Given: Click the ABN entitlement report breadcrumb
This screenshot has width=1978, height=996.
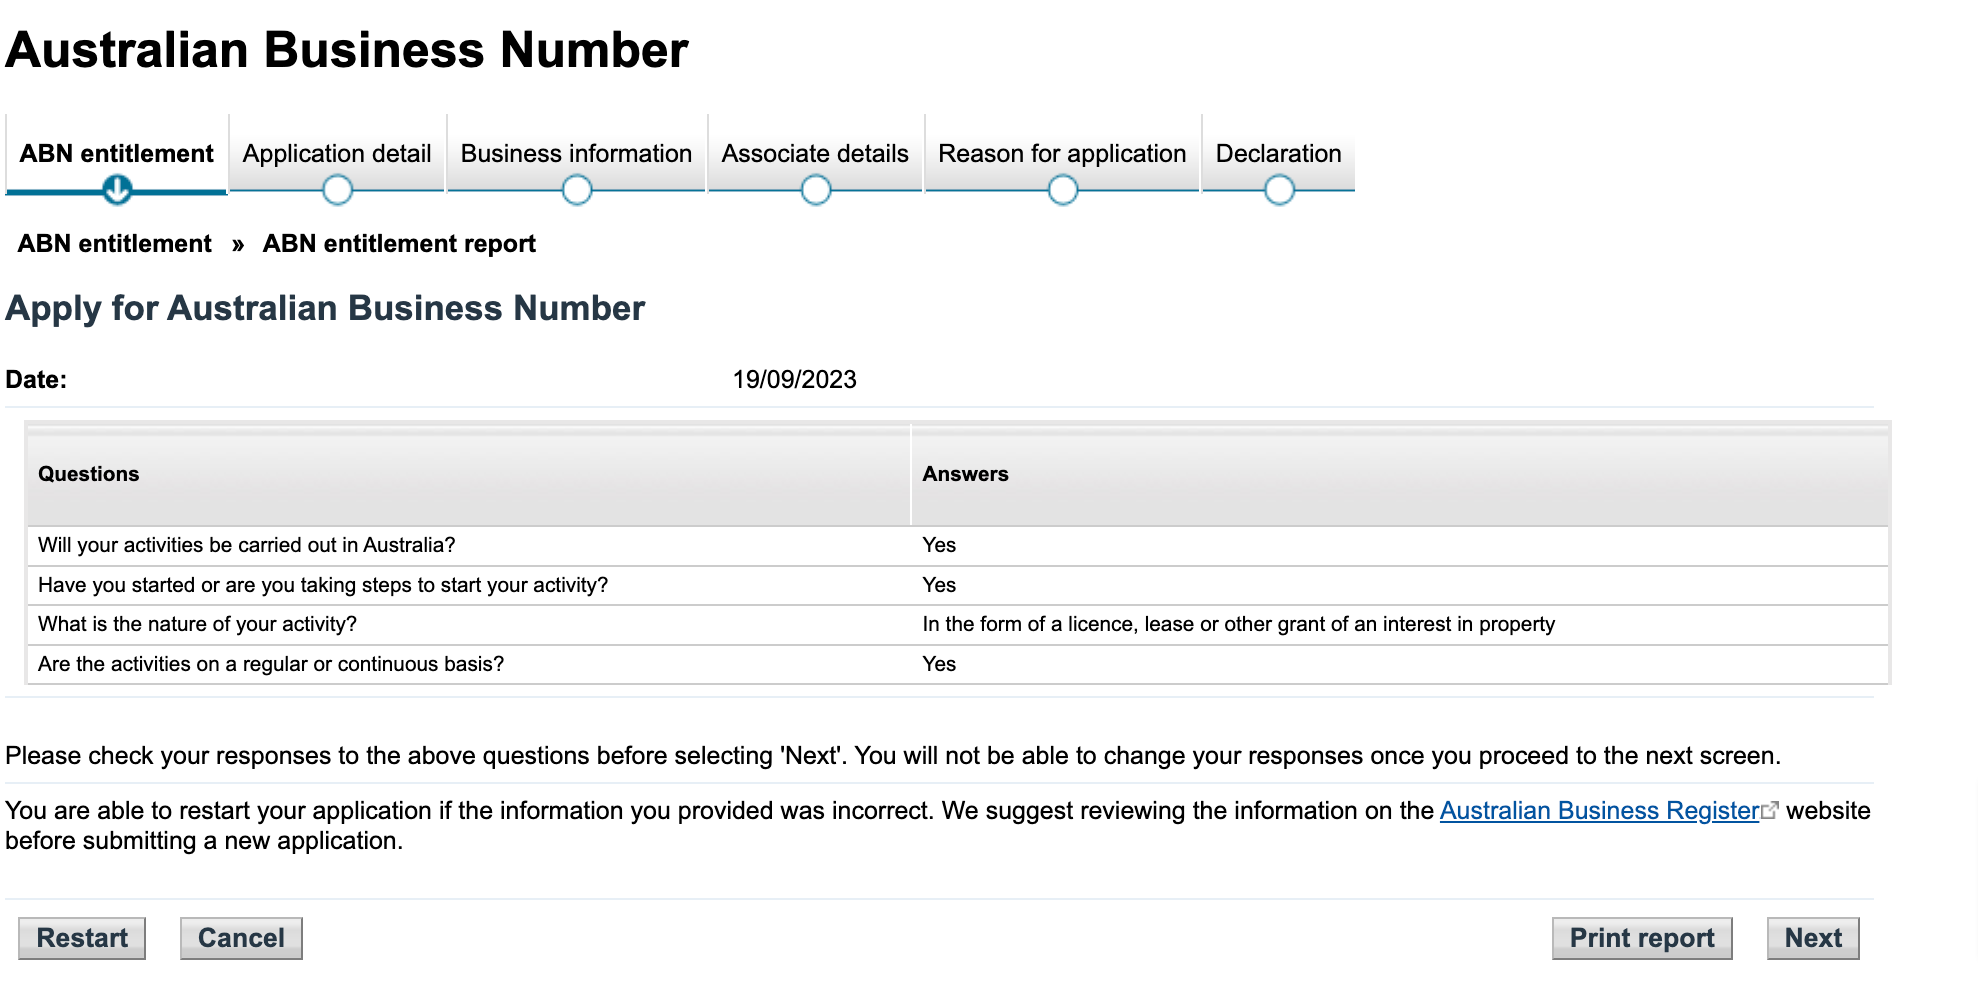Looking at the screenshot, I should tap(399, 244).
